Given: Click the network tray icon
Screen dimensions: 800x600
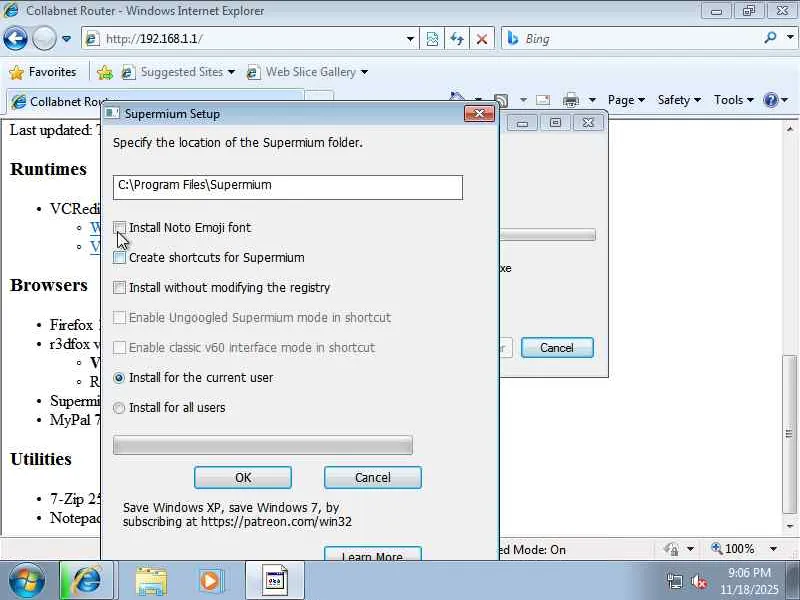Looking at the screenshot, I should click(x=674, y=581).
